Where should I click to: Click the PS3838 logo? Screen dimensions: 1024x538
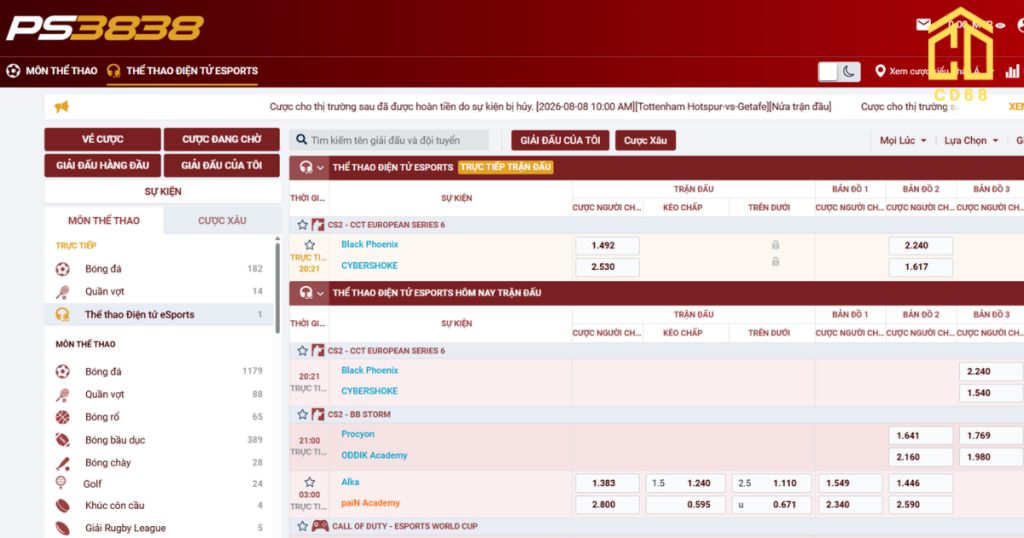(105, 29)
